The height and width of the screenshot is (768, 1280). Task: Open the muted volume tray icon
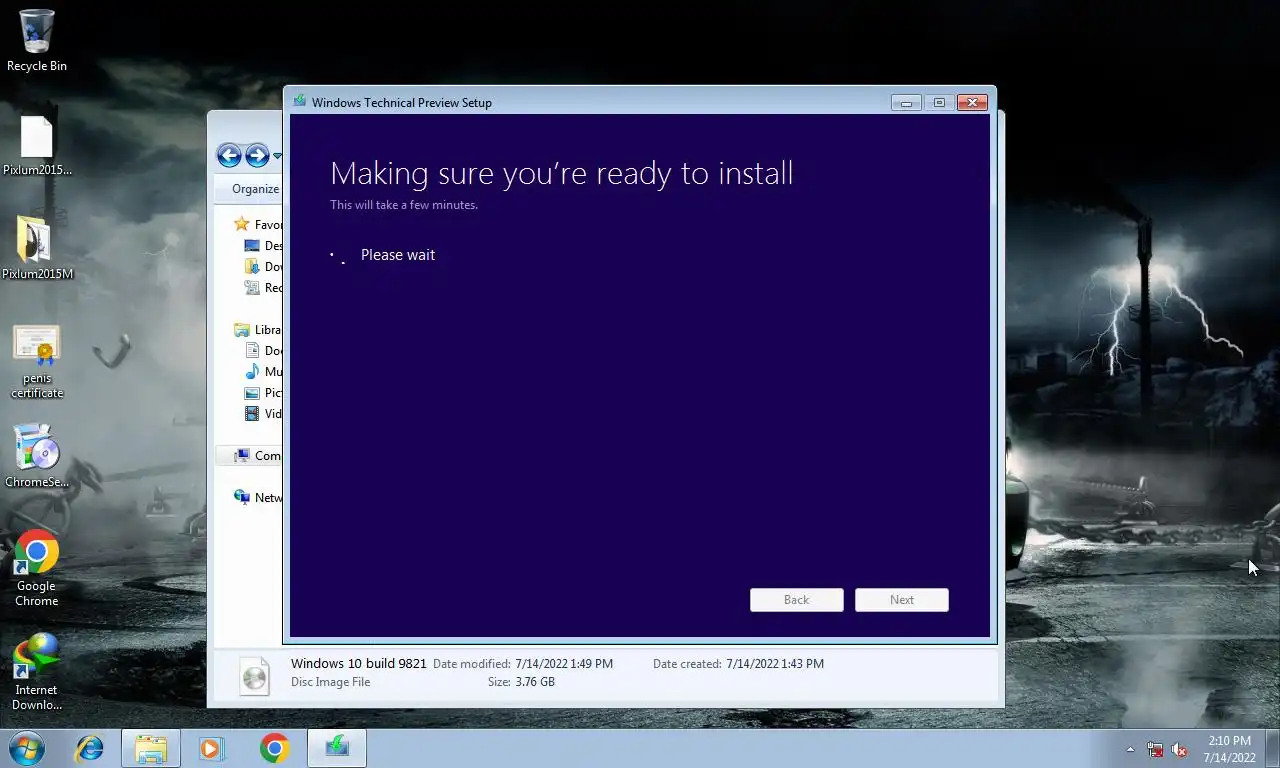[1180, 749]
